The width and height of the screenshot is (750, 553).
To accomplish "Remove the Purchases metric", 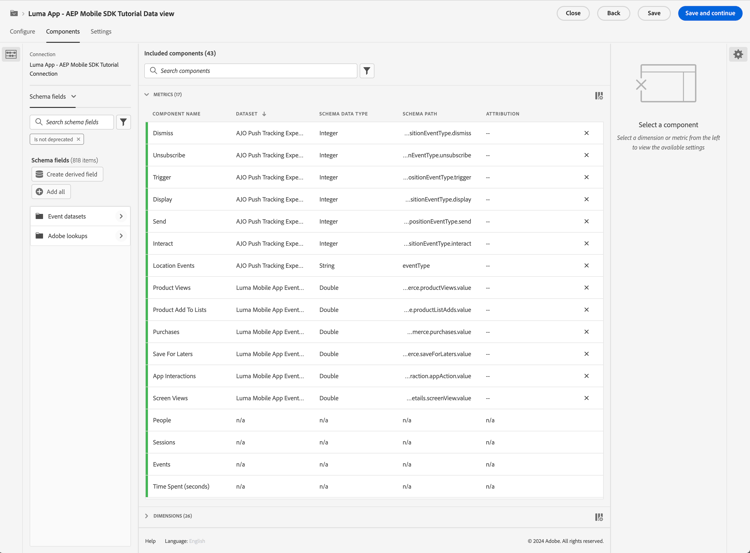I will pyautogui.click(x=586, y=332).
